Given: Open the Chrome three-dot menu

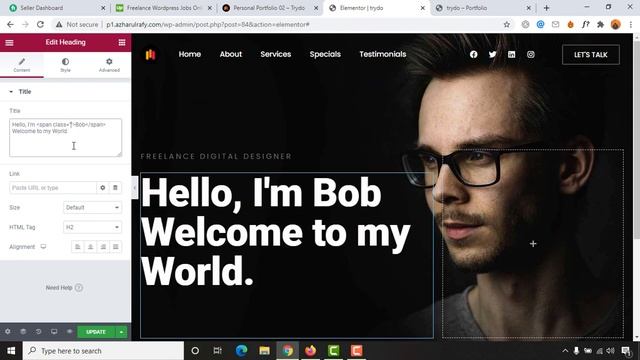Looking at the screenshot, I should point(631,24).
